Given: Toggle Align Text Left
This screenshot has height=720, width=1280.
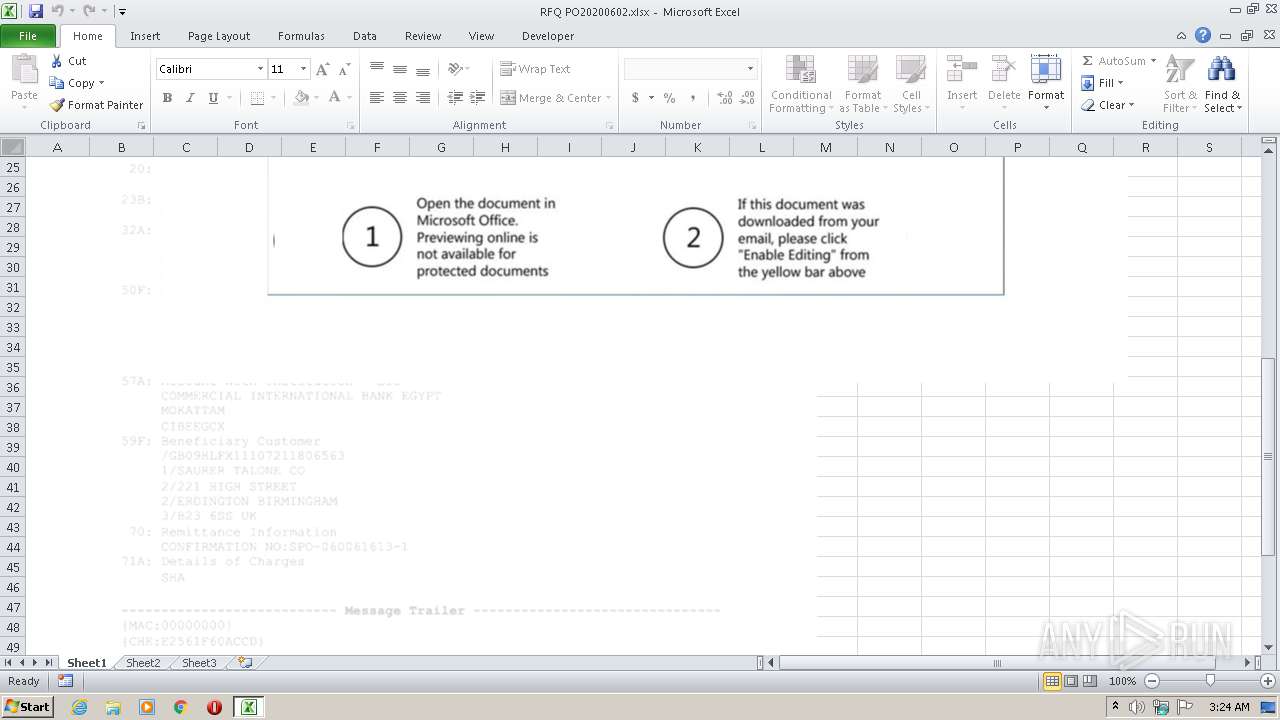Looking at the screenshot, I should tap(377, 98).
